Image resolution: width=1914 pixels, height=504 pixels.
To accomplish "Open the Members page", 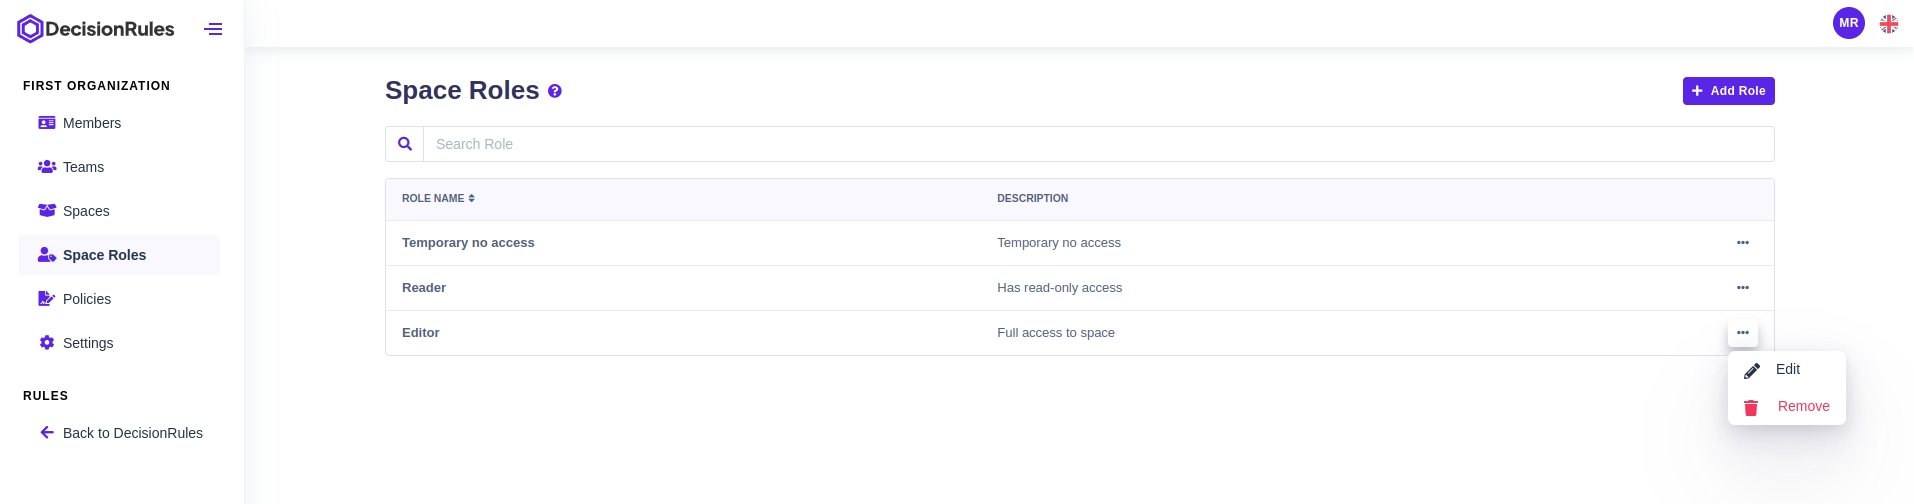I will [x=91, y=123].
